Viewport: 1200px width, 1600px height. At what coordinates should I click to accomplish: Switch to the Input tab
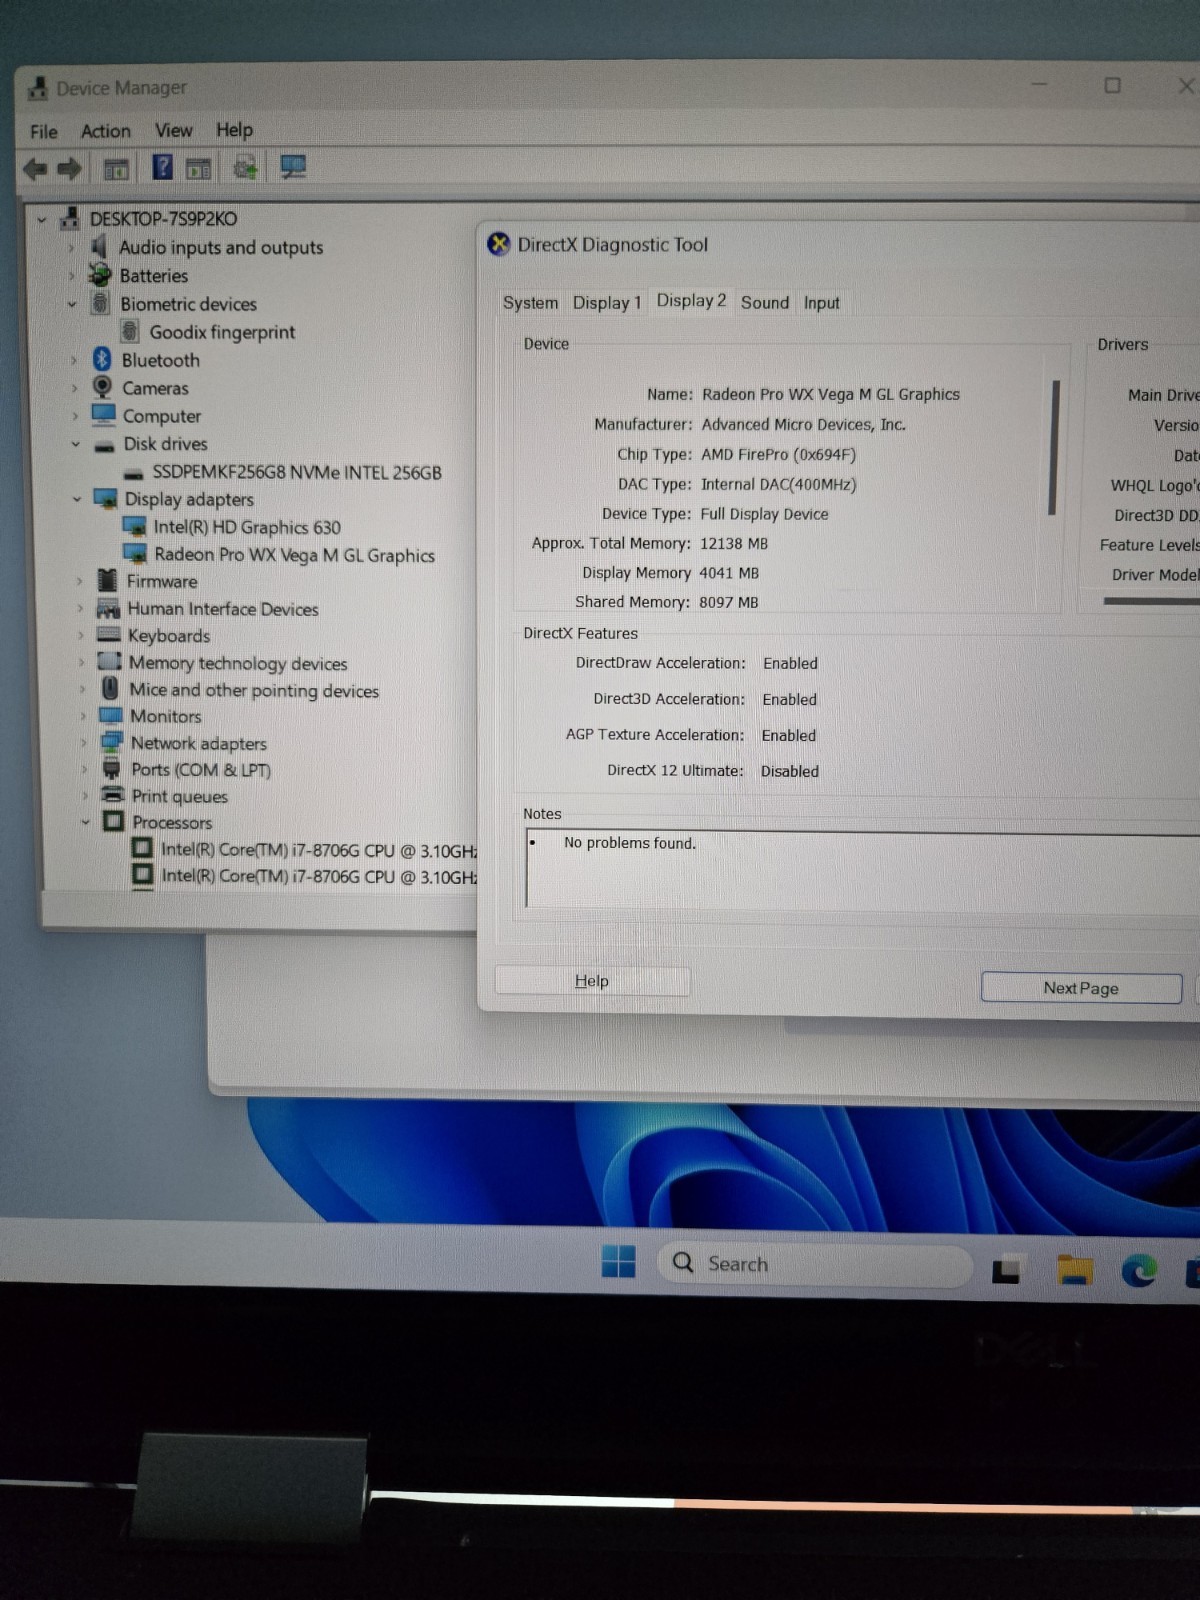[x=822, y=303]
